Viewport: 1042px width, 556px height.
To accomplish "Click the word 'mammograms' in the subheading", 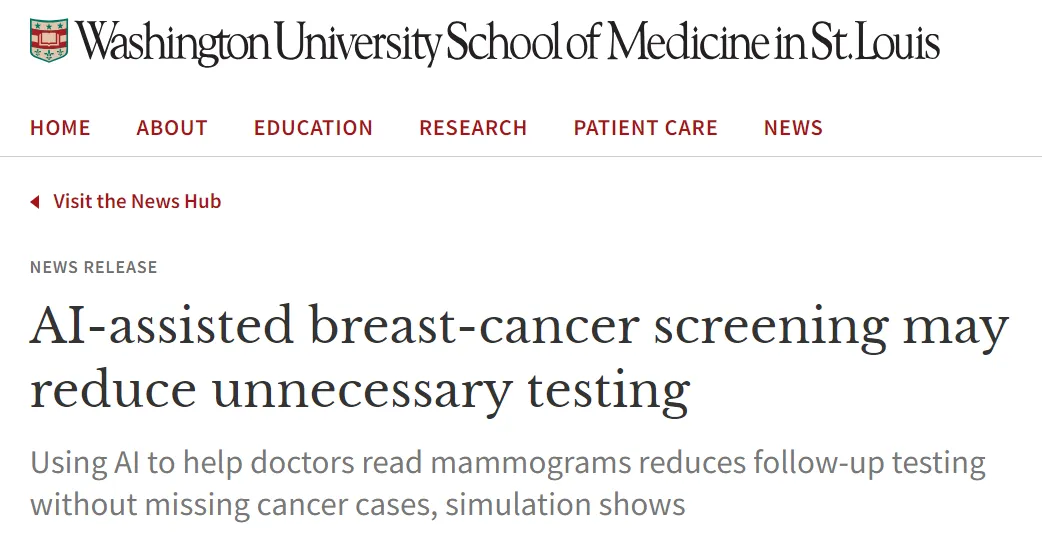I will (x=530, y=464).
